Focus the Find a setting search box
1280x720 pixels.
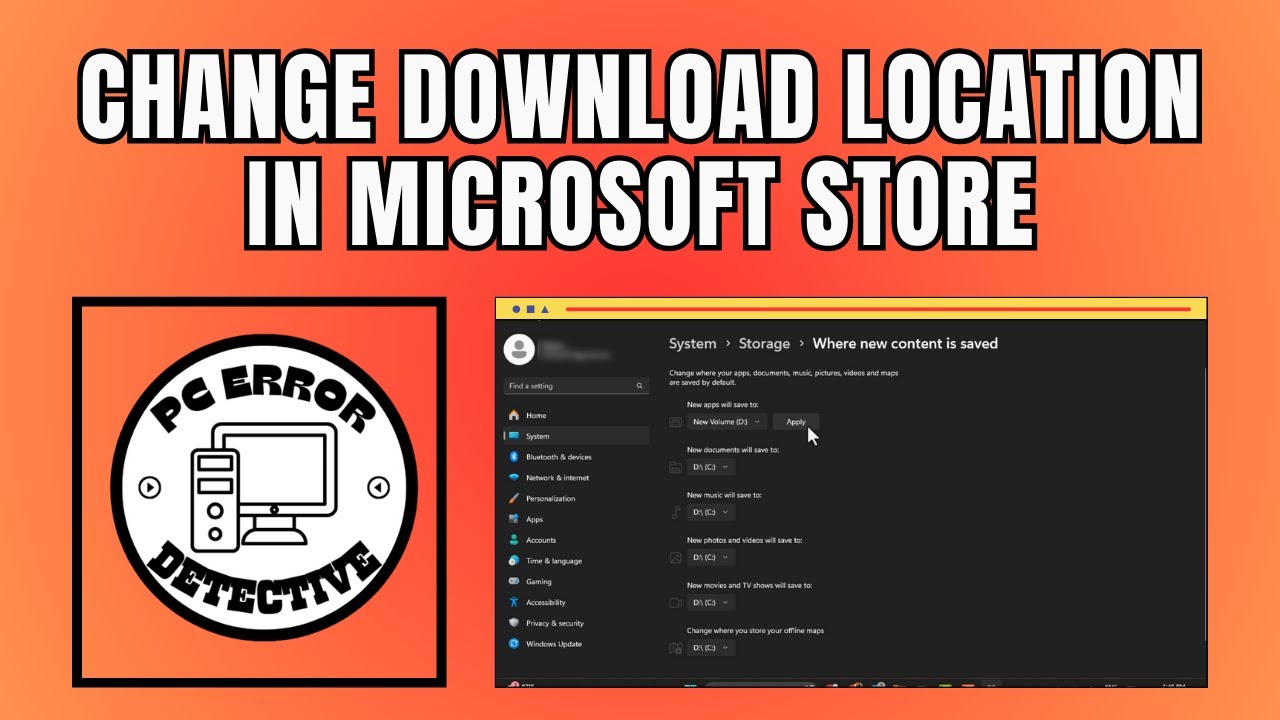[x=576, y=386]
